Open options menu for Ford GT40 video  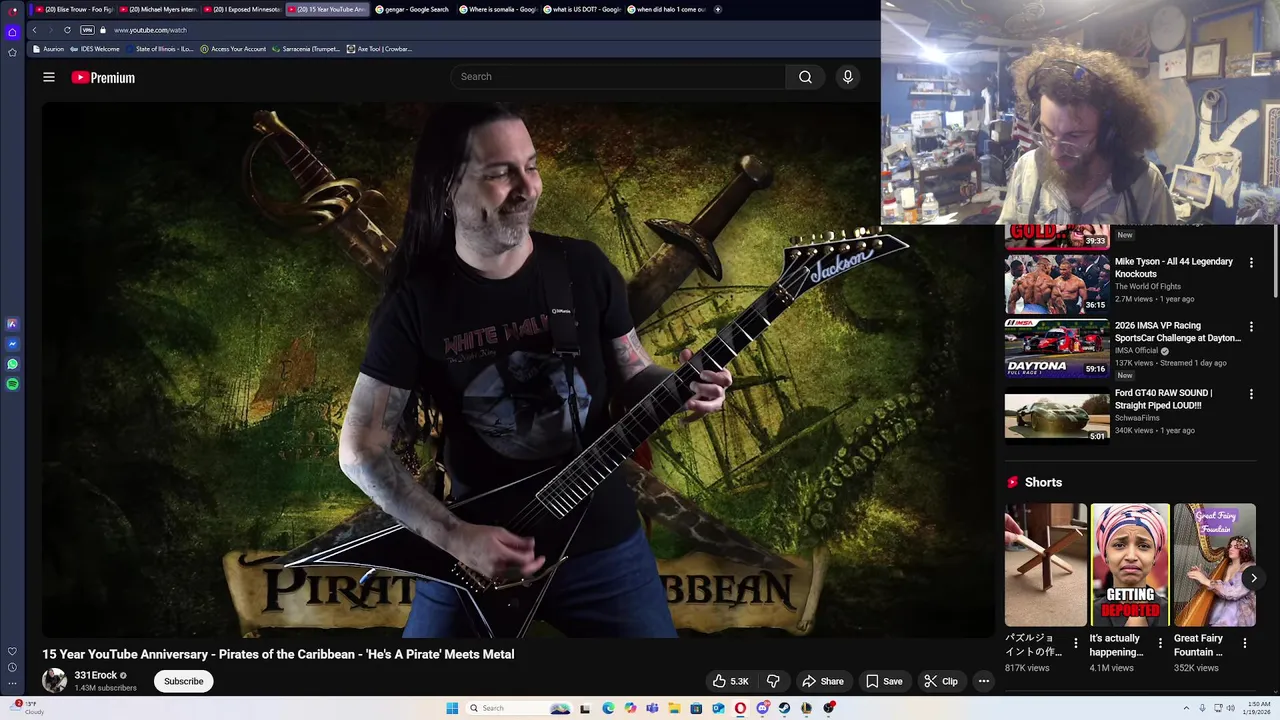tap(1251, 394)
